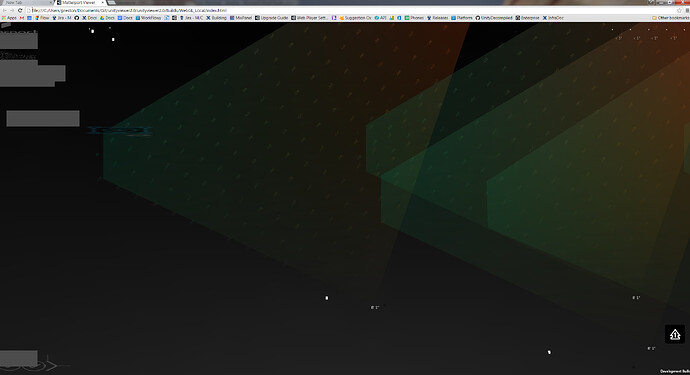The width and height of the screenshot is (690, 375).
Task: Expand the Other bookmarks folder
Action: (671, 18)
